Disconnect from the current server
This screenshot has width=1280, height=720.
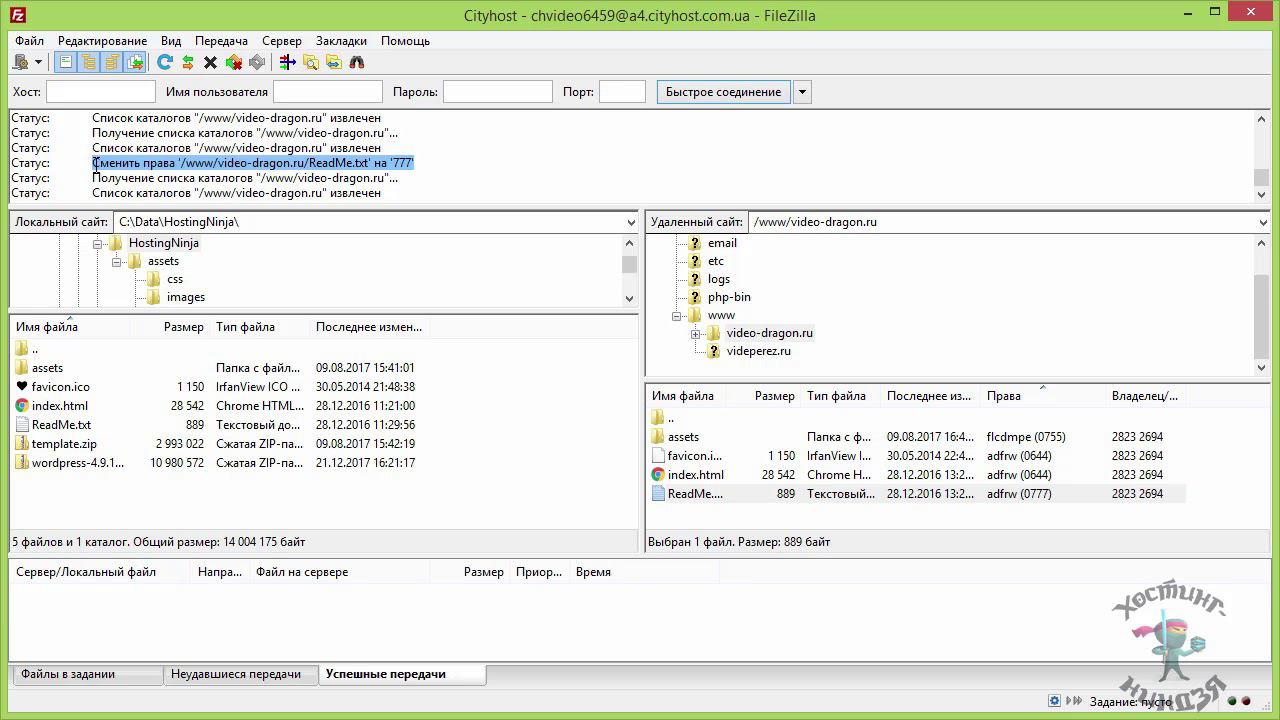tap(234, 62)
